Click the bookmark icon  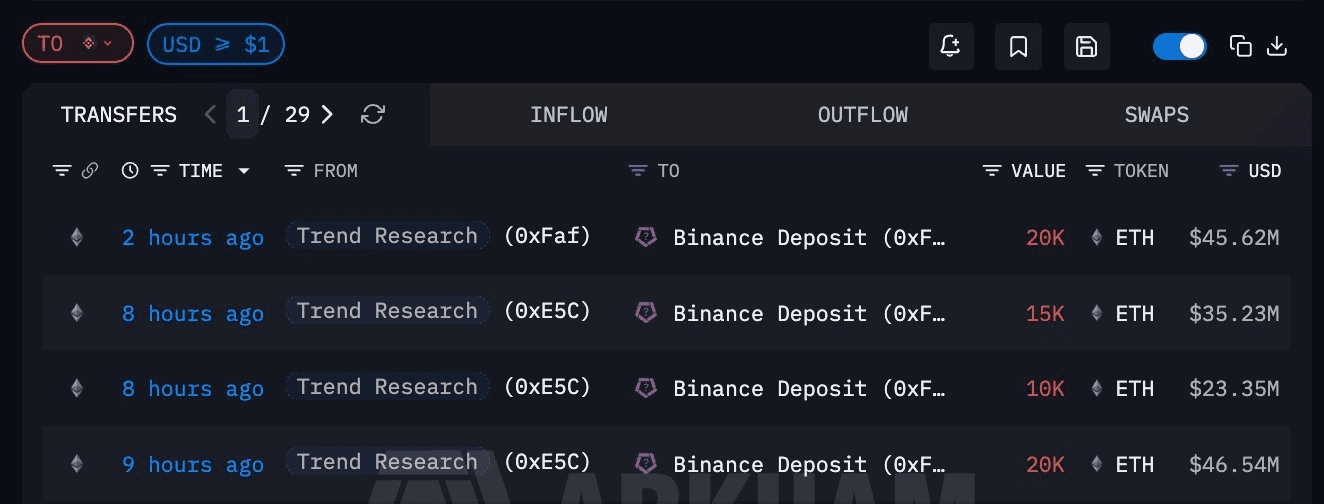click(1019, 46)
